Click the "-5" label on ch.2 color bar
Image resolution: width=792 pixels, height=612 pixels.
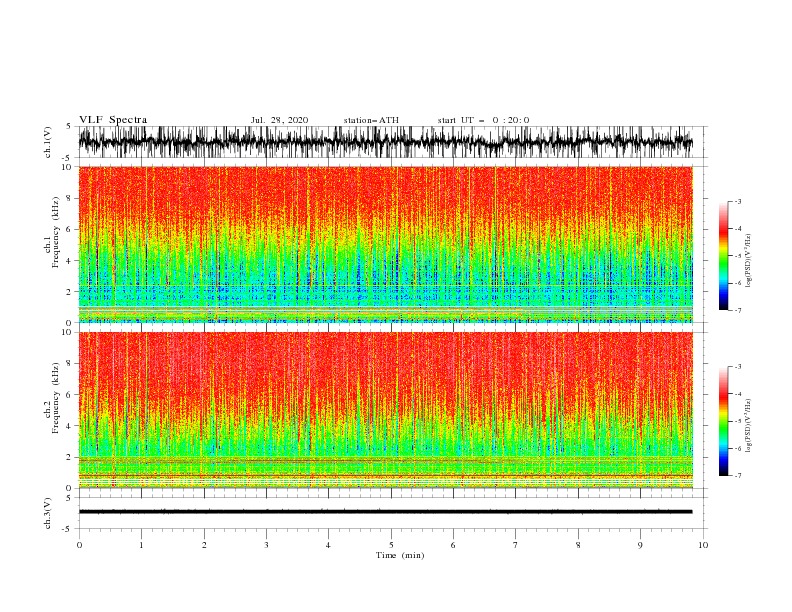click(x=738, y=421)
